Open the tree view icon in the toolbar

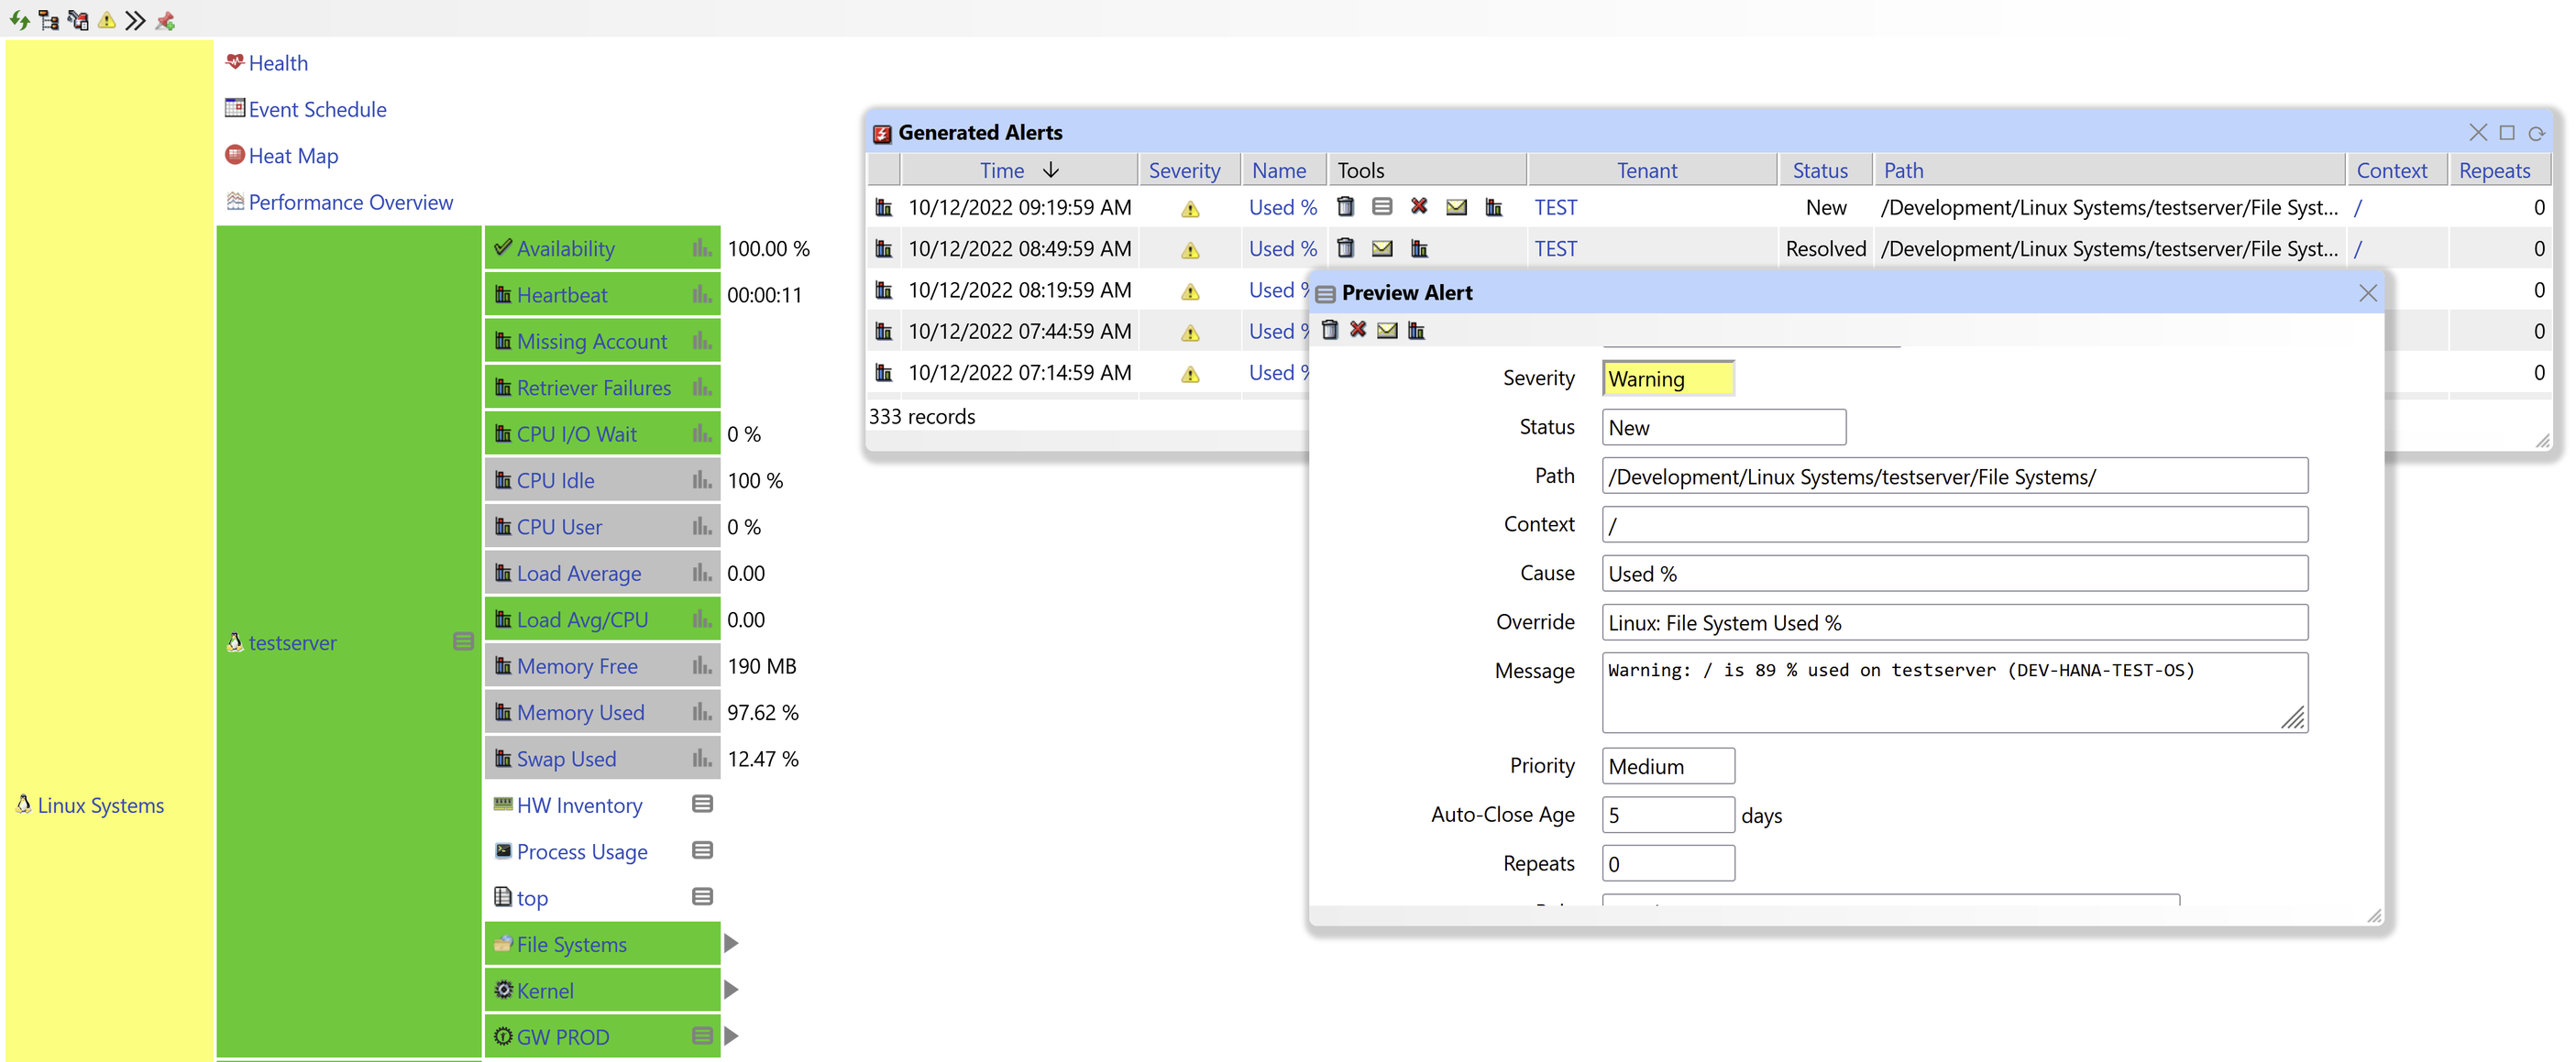(47, 20)
